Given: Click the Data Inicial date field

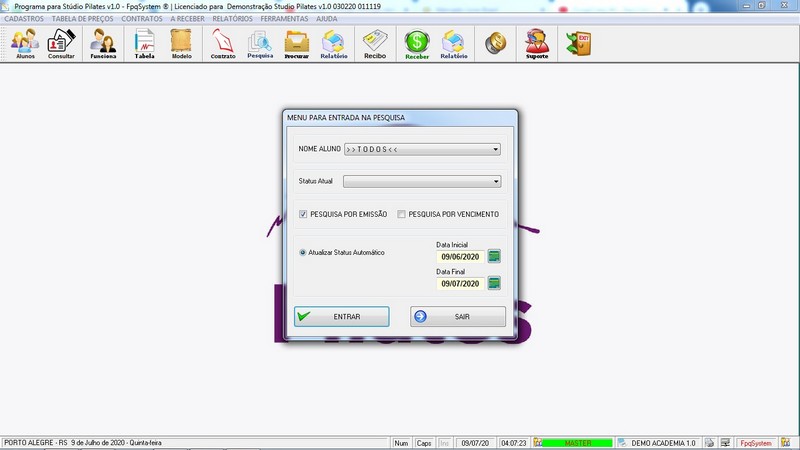Looking at the screenshot, I should pyautogui.click(x=460, y=257).
